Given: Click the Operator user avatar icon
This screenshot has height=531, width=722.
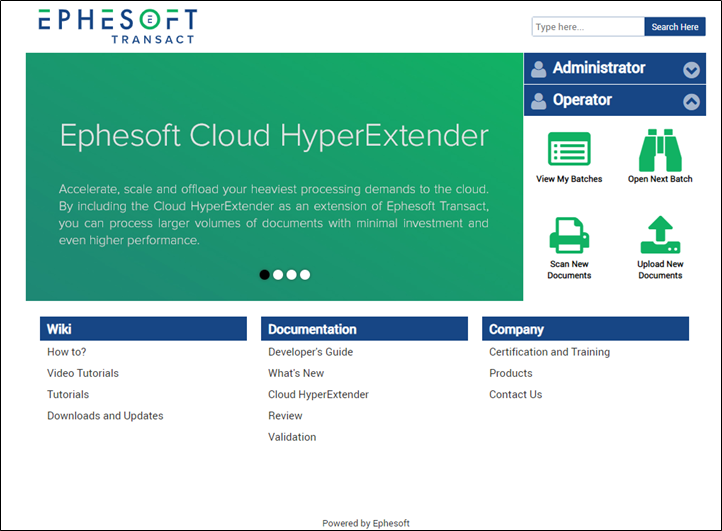Looking at the screenshot, I should click(x=538, y=100).
